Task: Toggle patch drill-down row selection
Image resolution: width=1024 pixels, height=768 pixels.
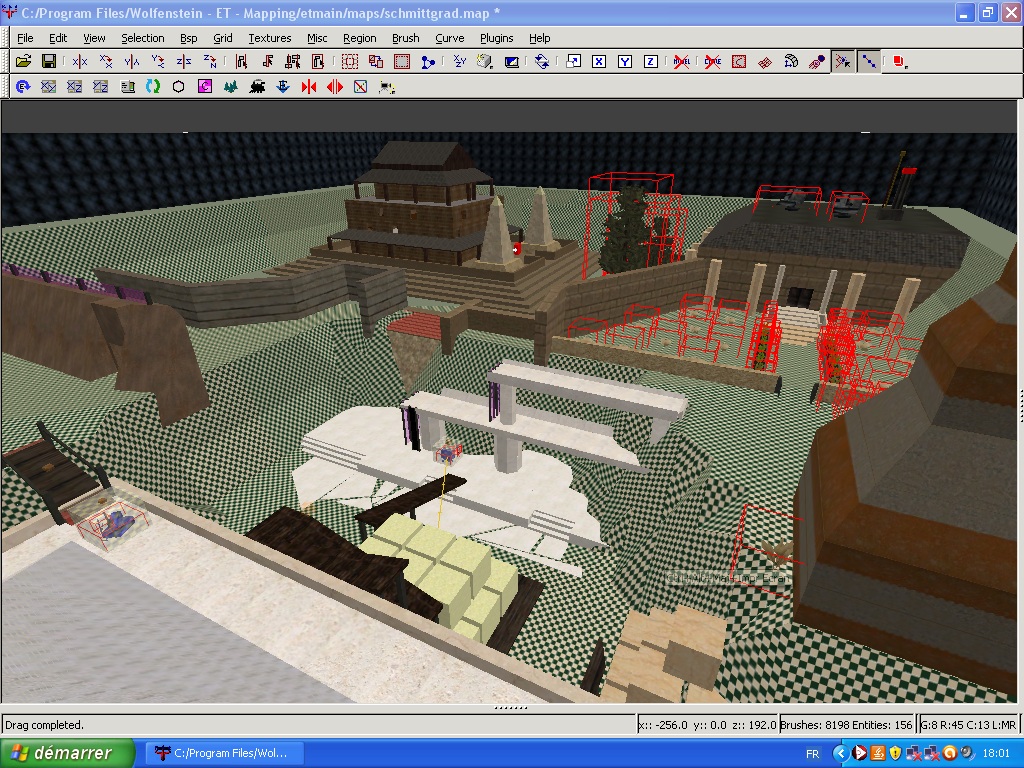Action: click(869, 61)
